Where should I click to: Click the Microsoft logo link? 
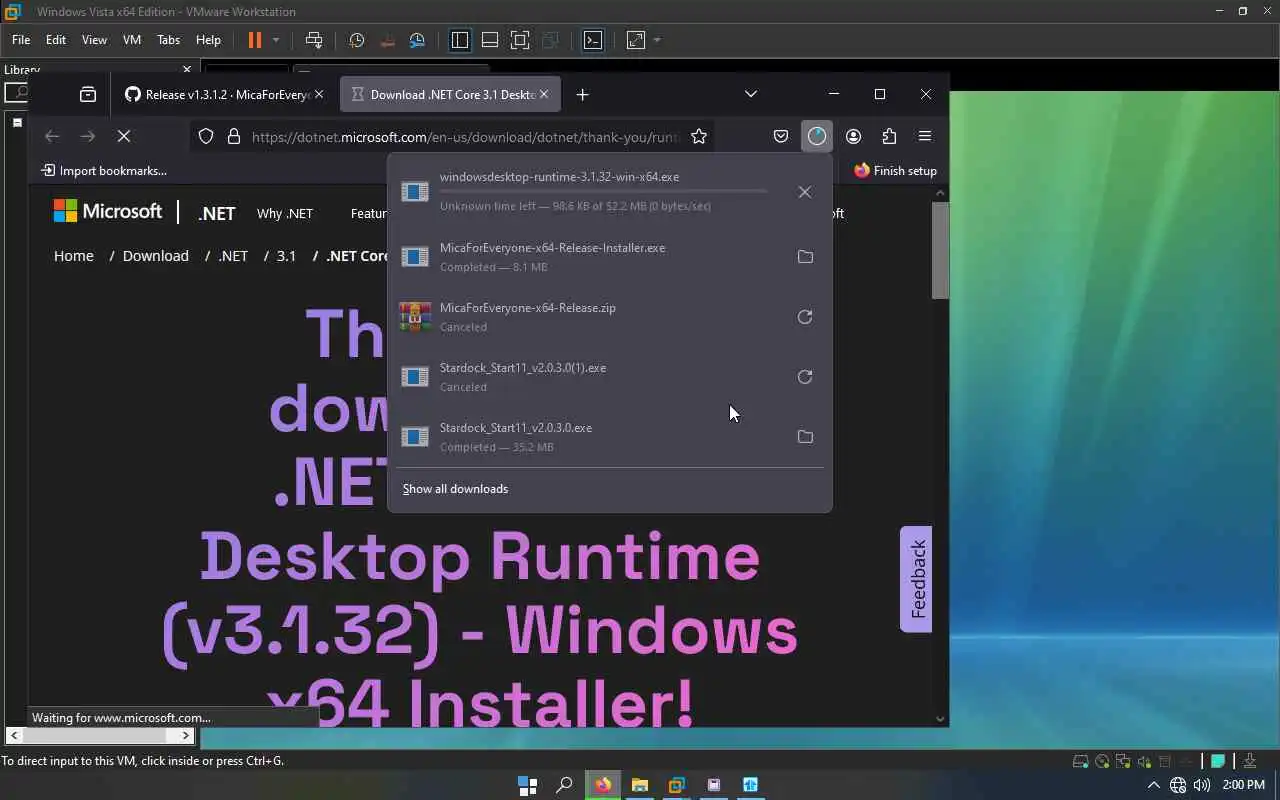(x=108, y=211)
